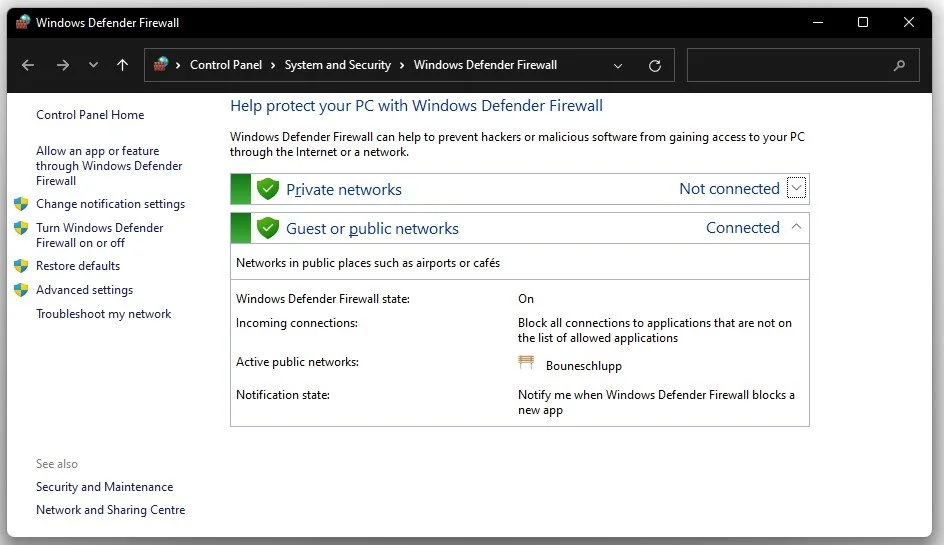Click green shield icon next to Private networks

click(267, 189)
